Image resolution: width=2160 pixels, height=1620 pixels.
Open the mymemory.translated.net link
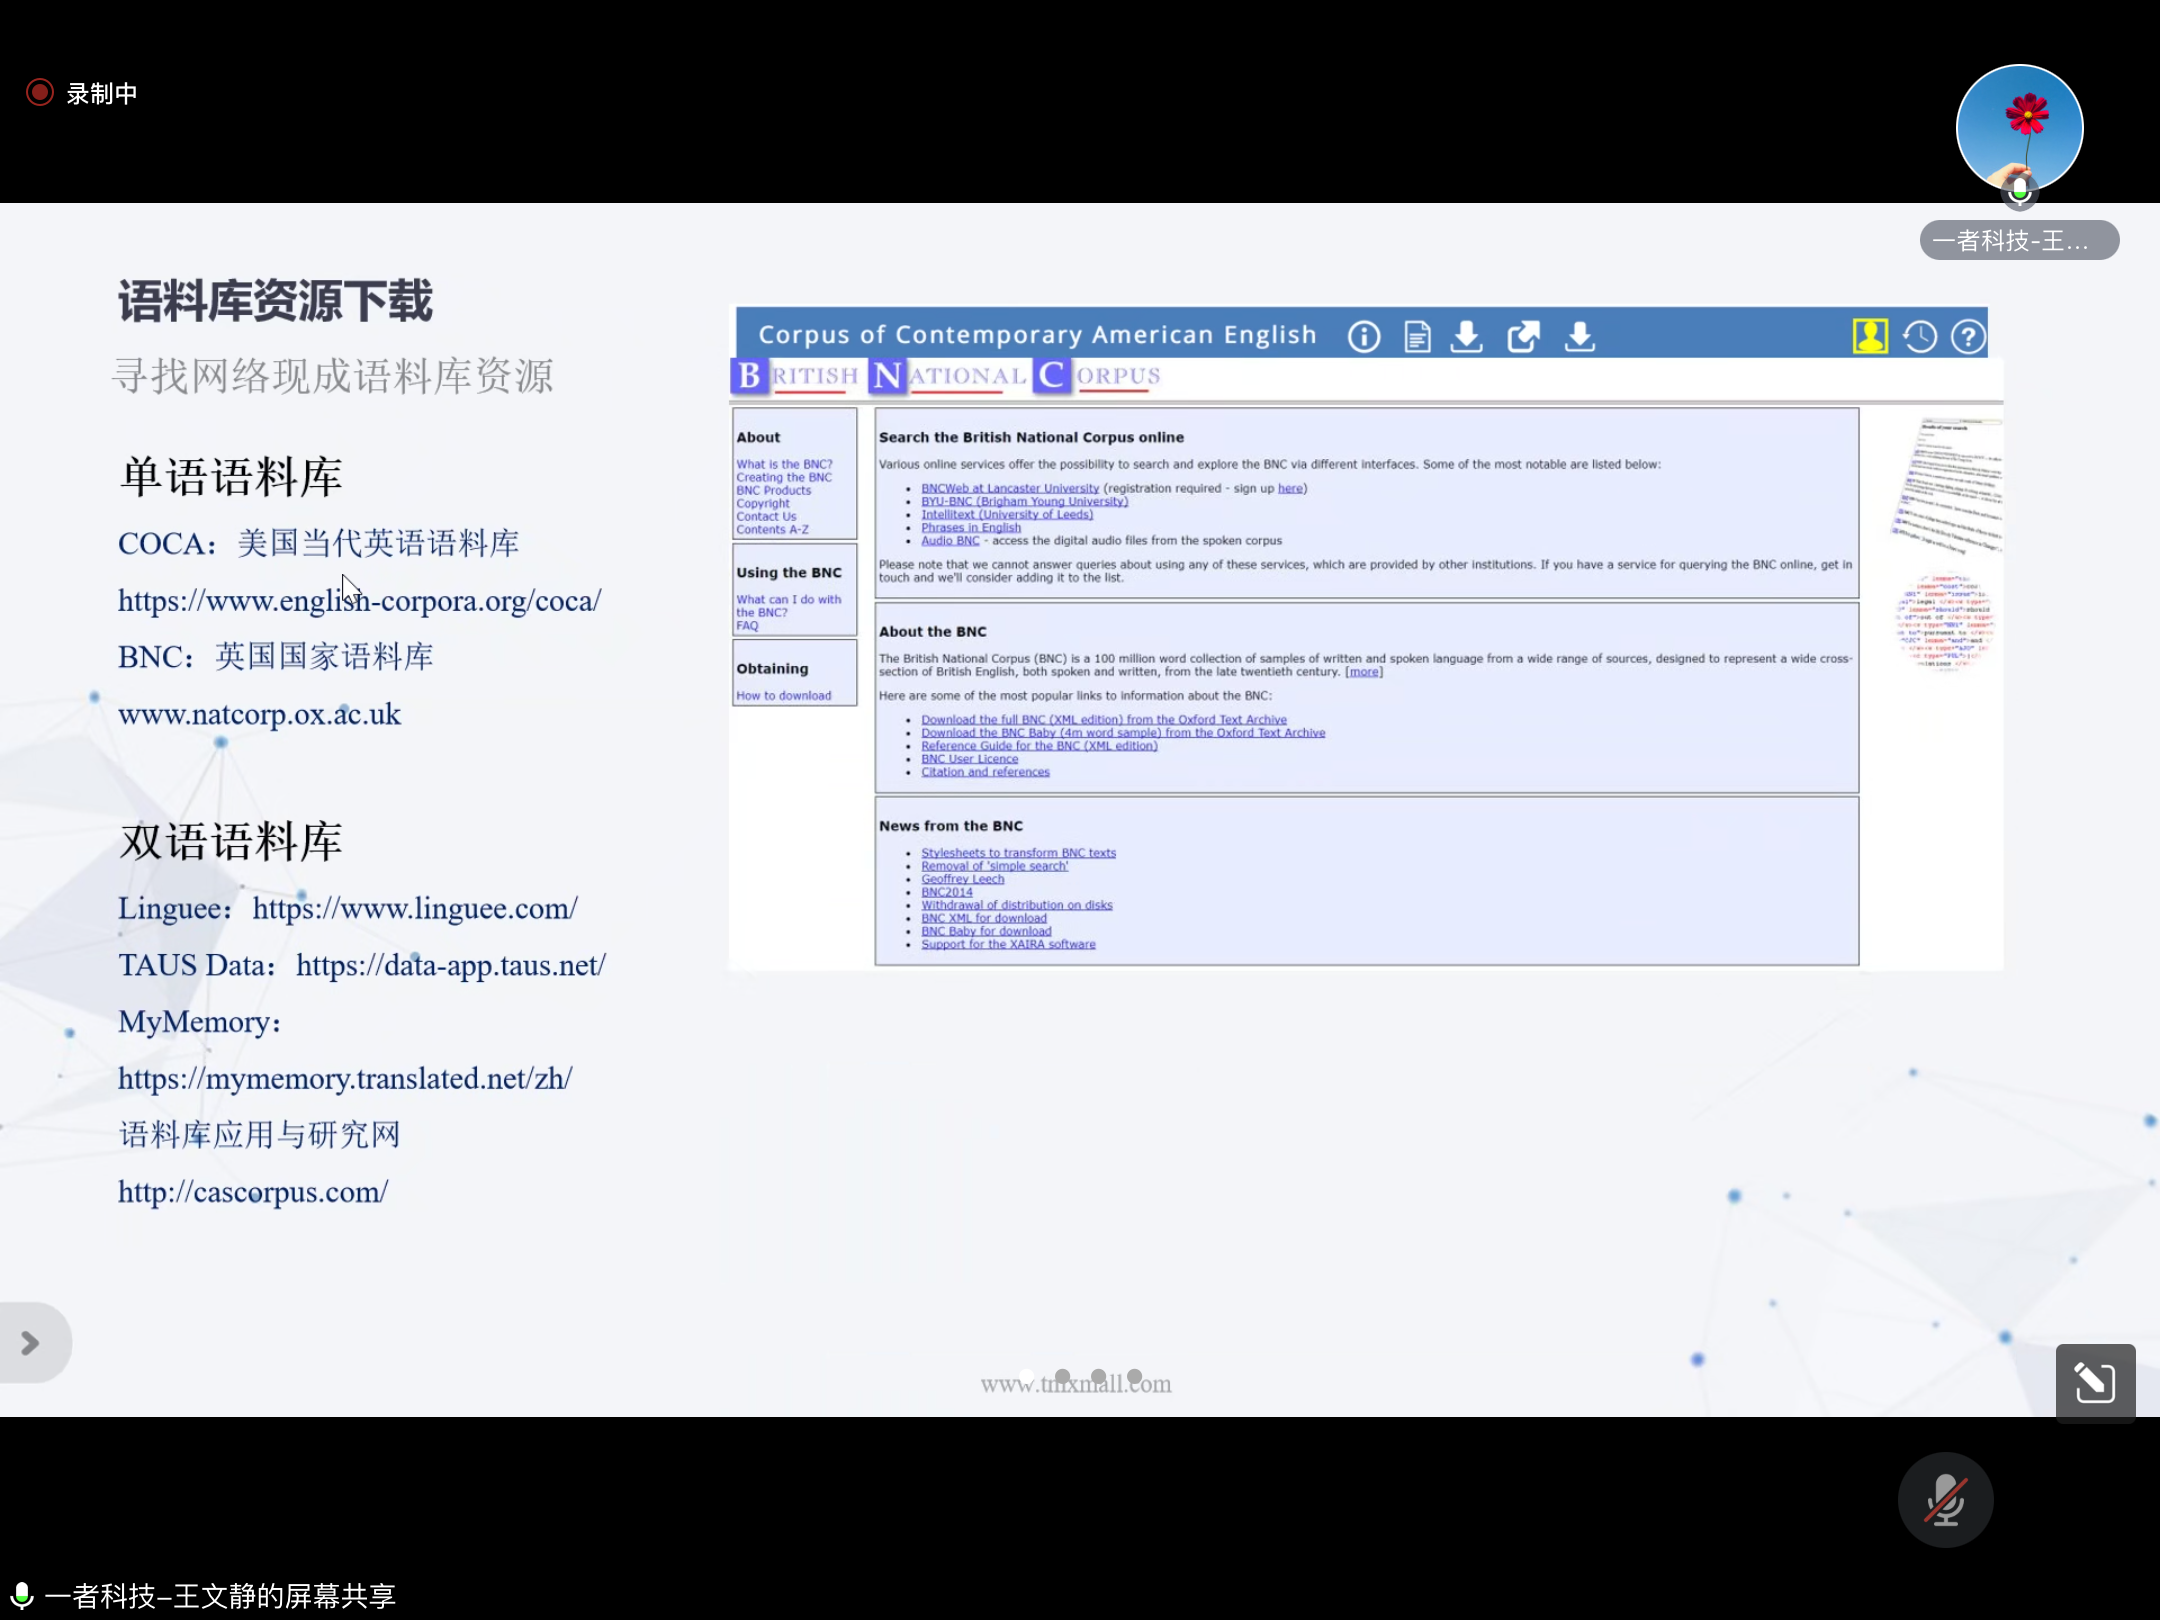click(345, 1078)
